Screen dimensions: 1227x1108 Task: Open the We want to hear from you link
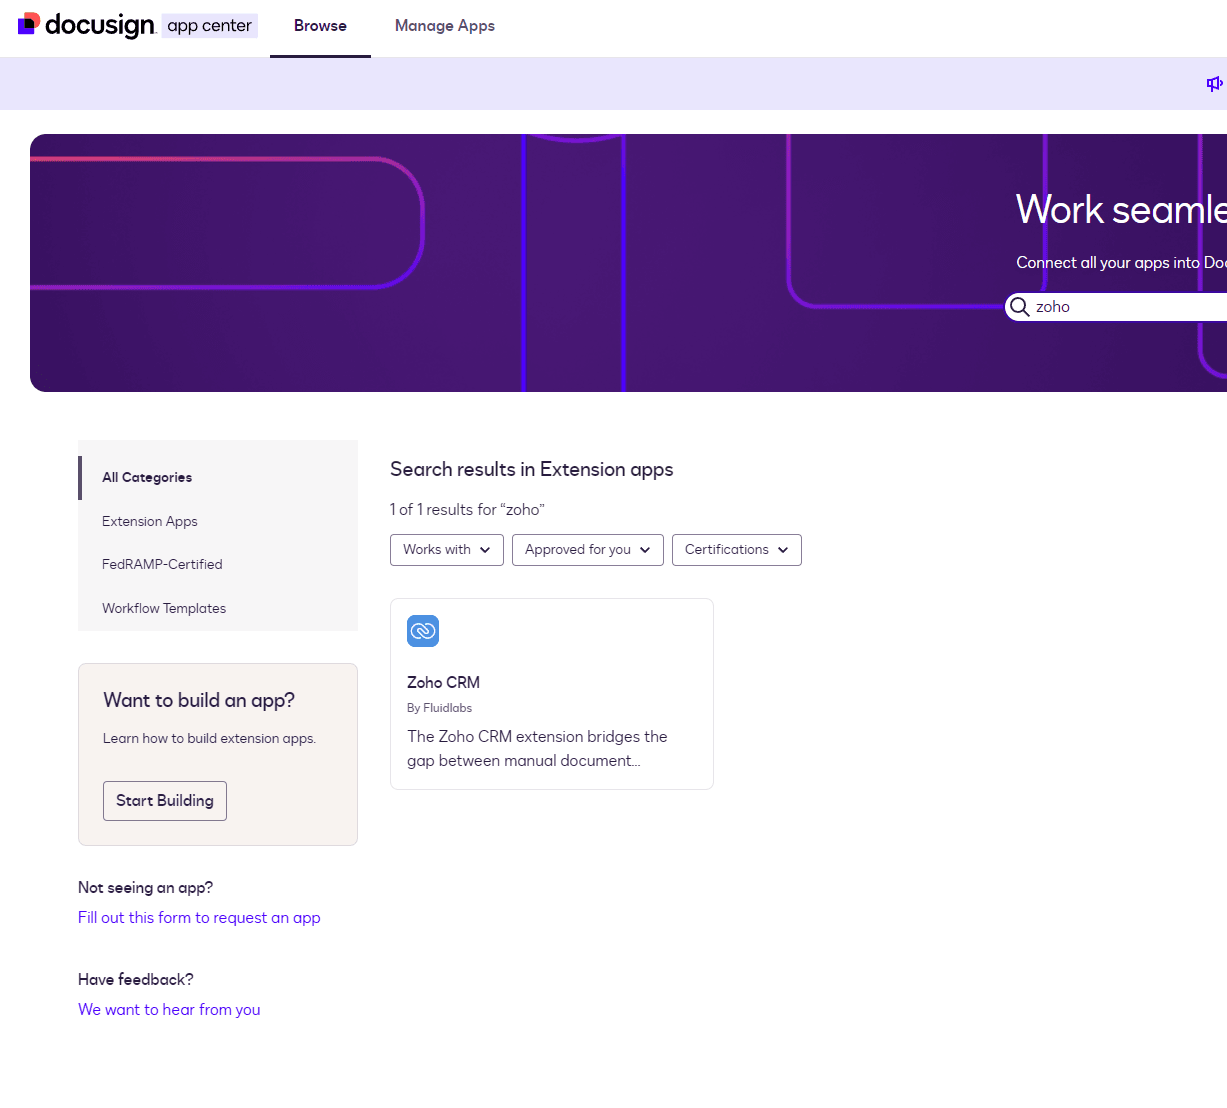[x=169, y=1010]
